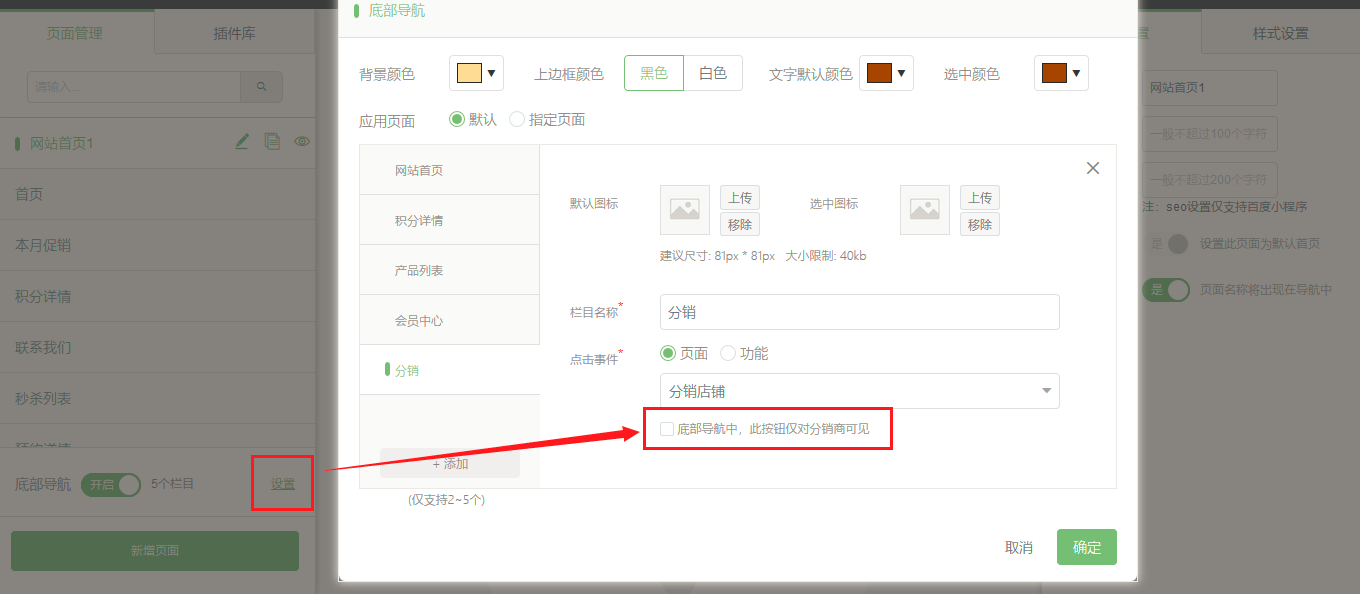The height and width of the screenshot is (594, 1360).
Task: Close the nav item editor with X icon
Action: 1093,168
